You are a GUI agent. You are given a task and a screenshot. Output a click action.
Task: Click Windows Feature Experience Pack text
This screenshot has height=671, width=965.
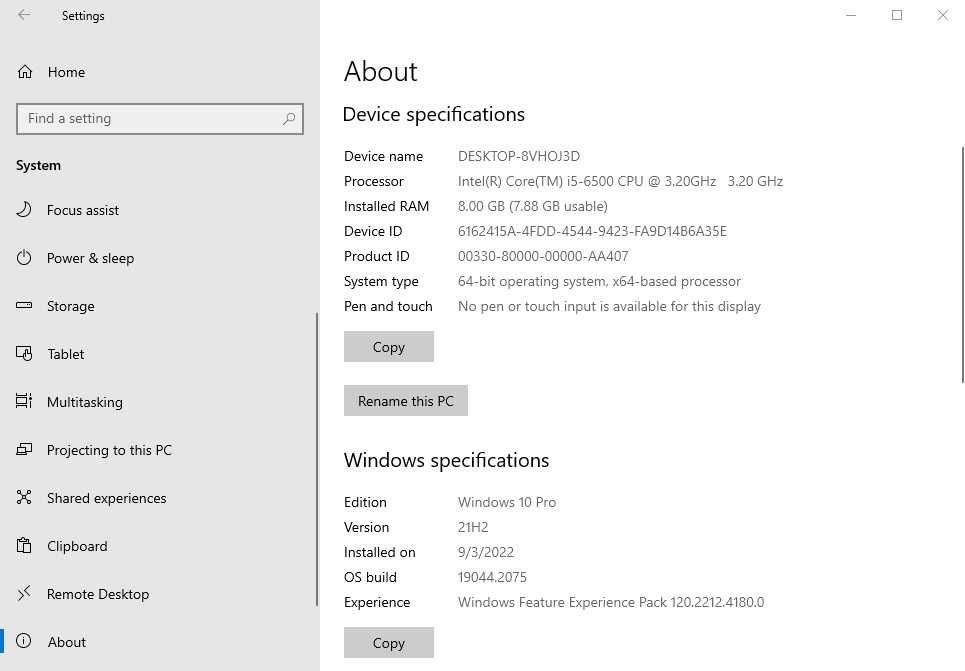click(611, 602)
